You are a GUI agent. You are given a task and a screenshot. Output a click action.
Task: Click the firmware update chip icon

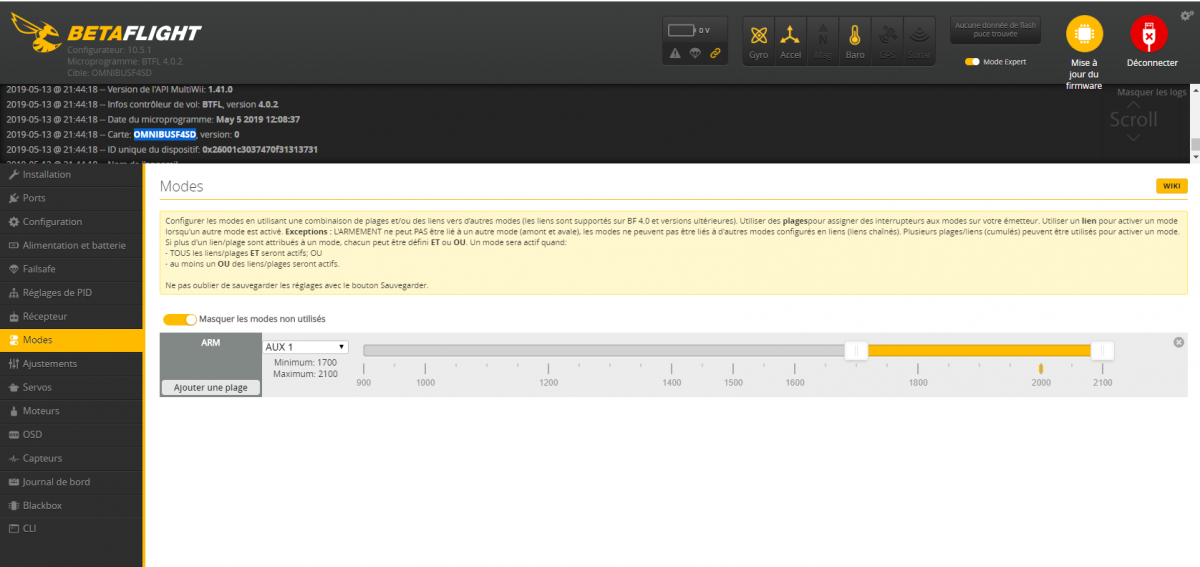(x=1083, y=35)
